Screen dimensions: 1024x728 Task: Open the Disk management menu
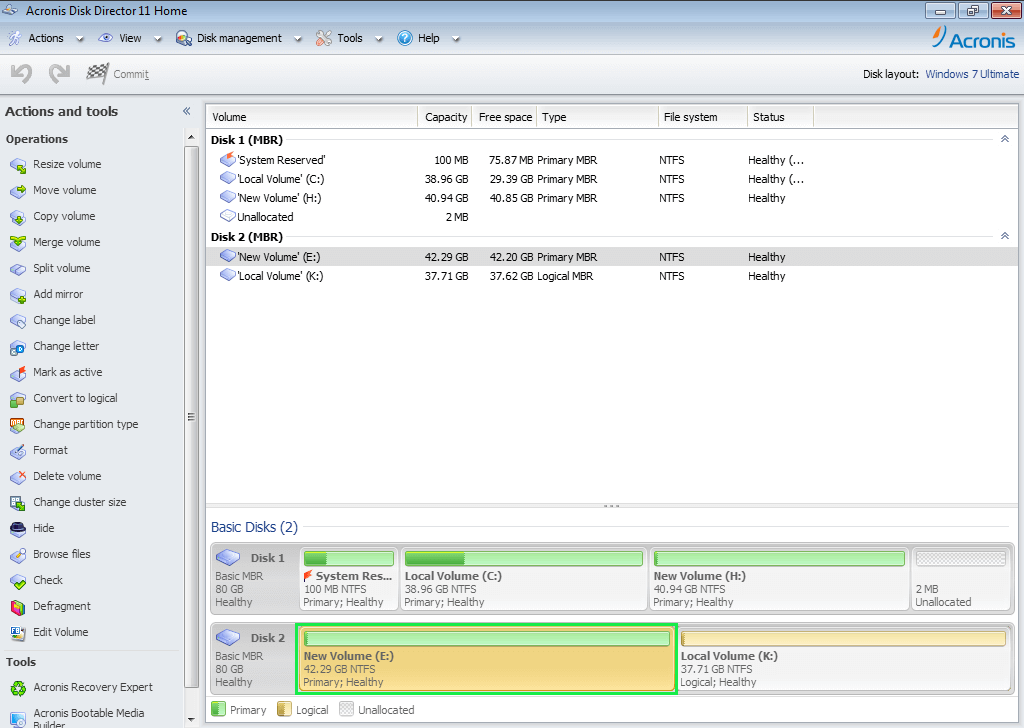coord(238,39)
